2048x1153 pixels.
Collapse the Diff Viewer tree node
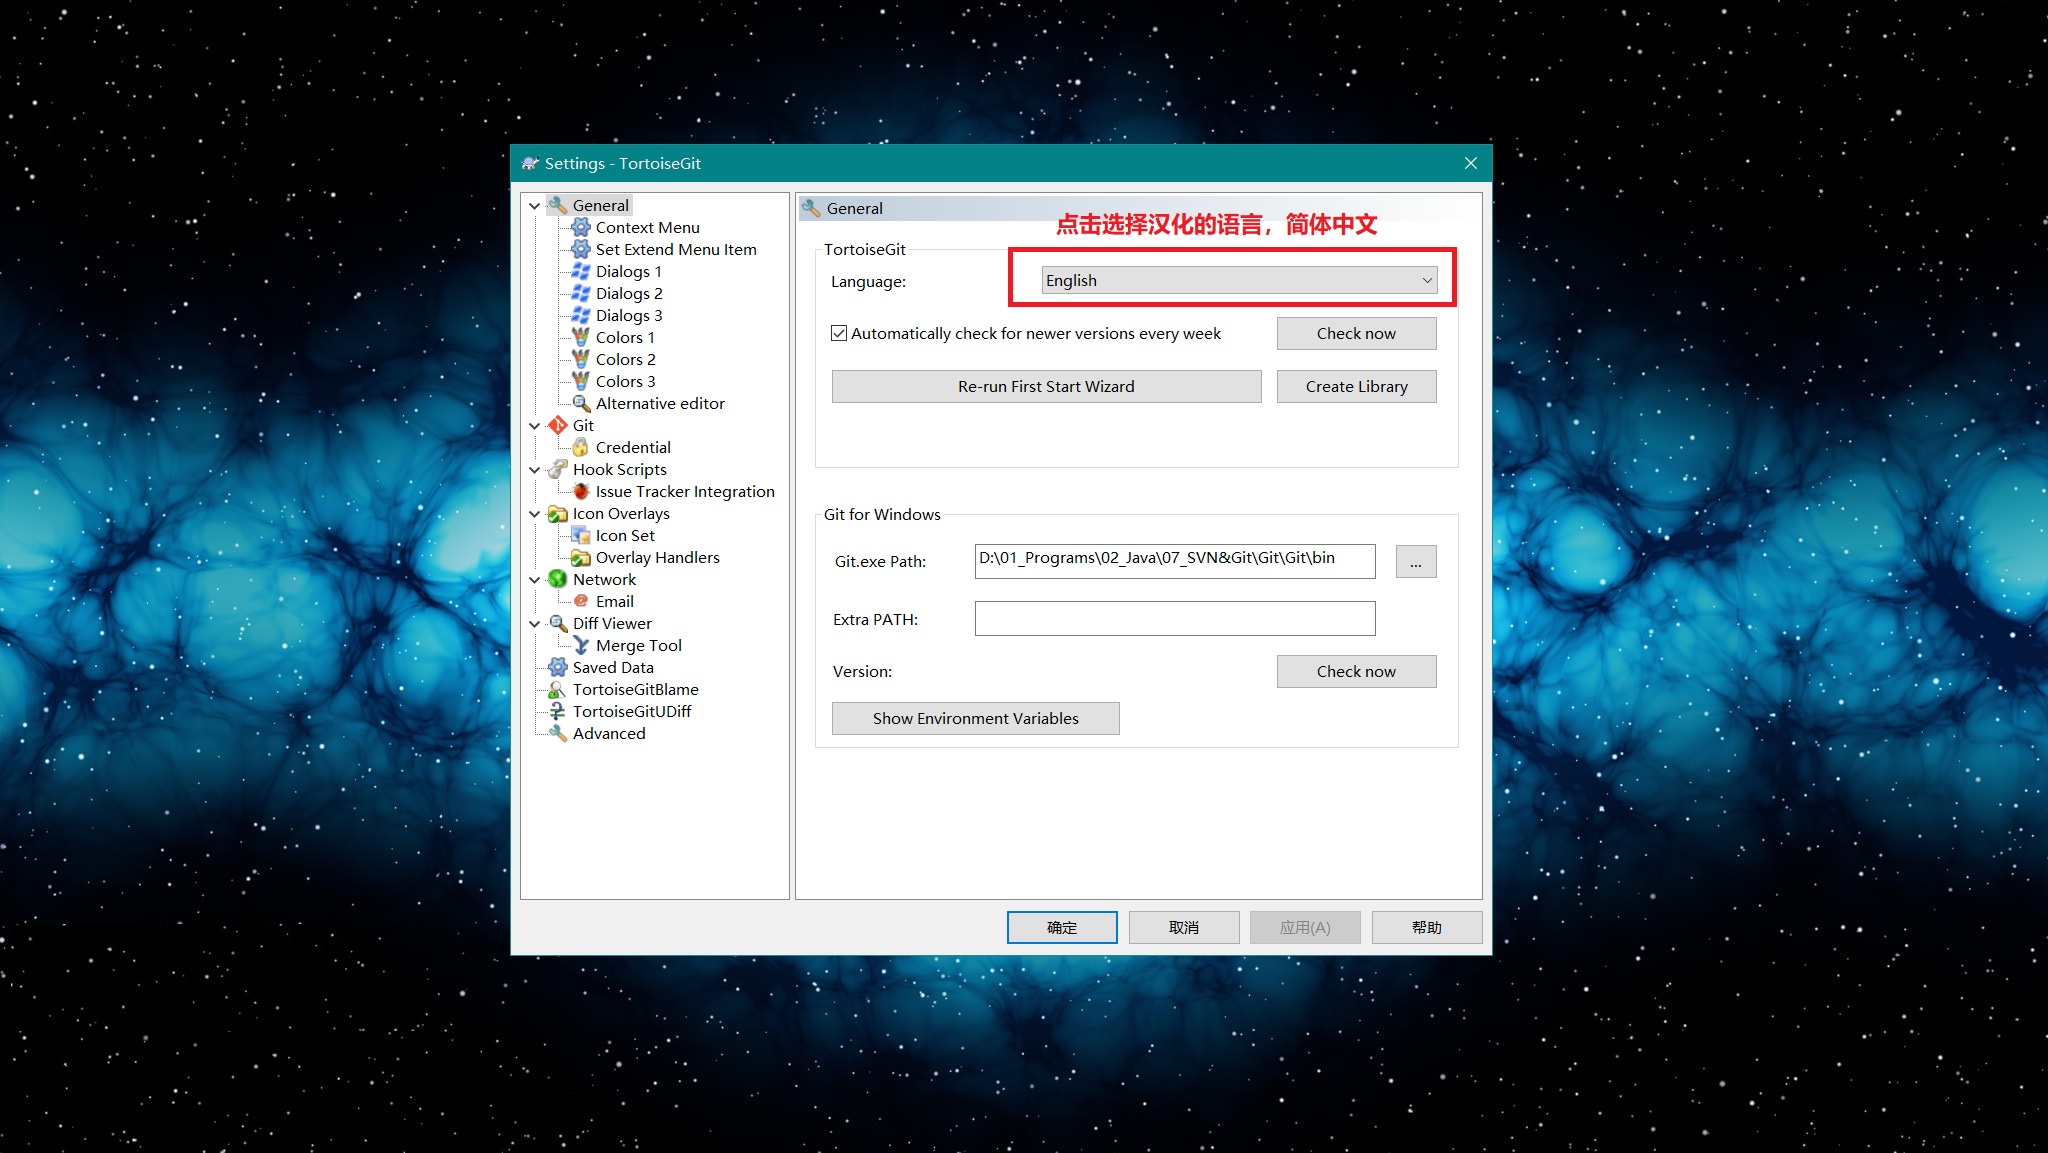[x=535, y=624]
